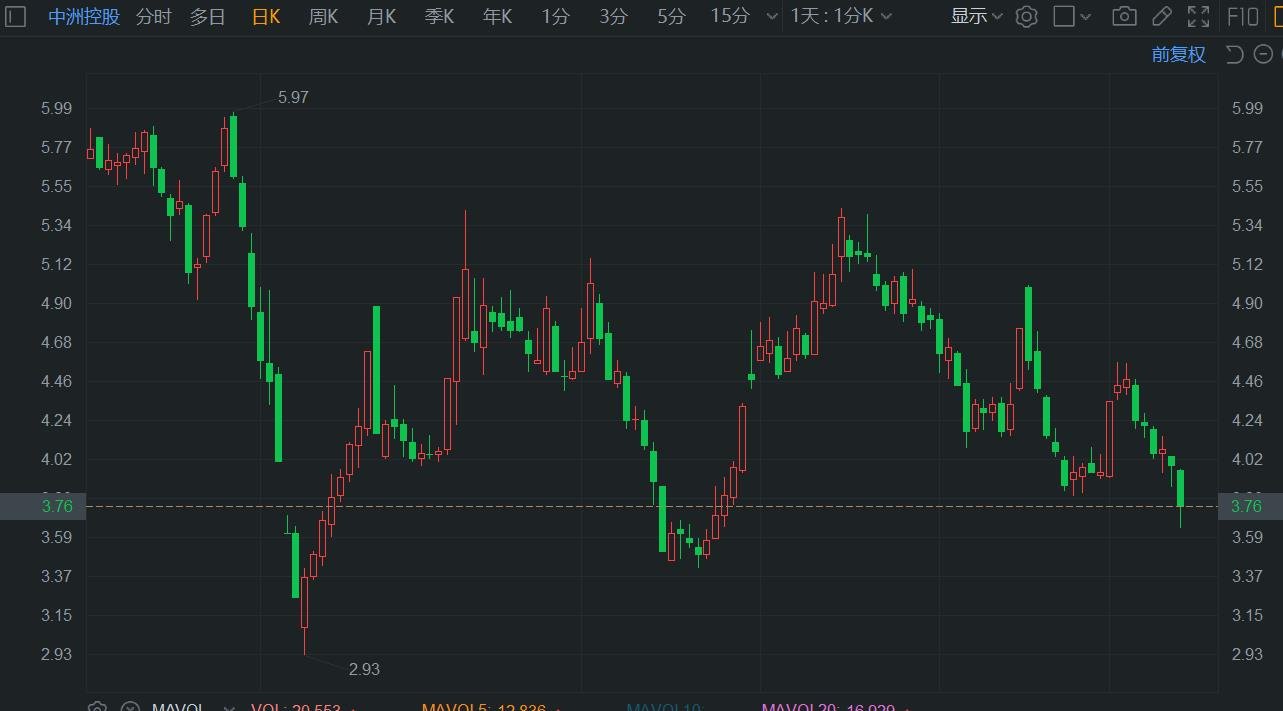Open the 1天 : 1分K period dropdown
Screen dimensions: 1283x711
pos(841,16)
